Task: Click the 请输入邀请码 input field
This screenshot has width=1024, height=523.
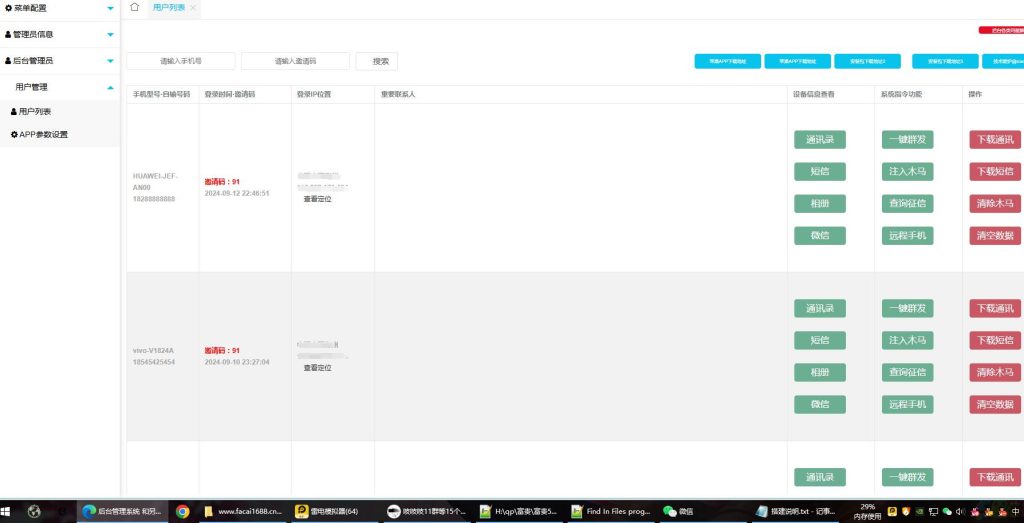Action: [295, 61]
